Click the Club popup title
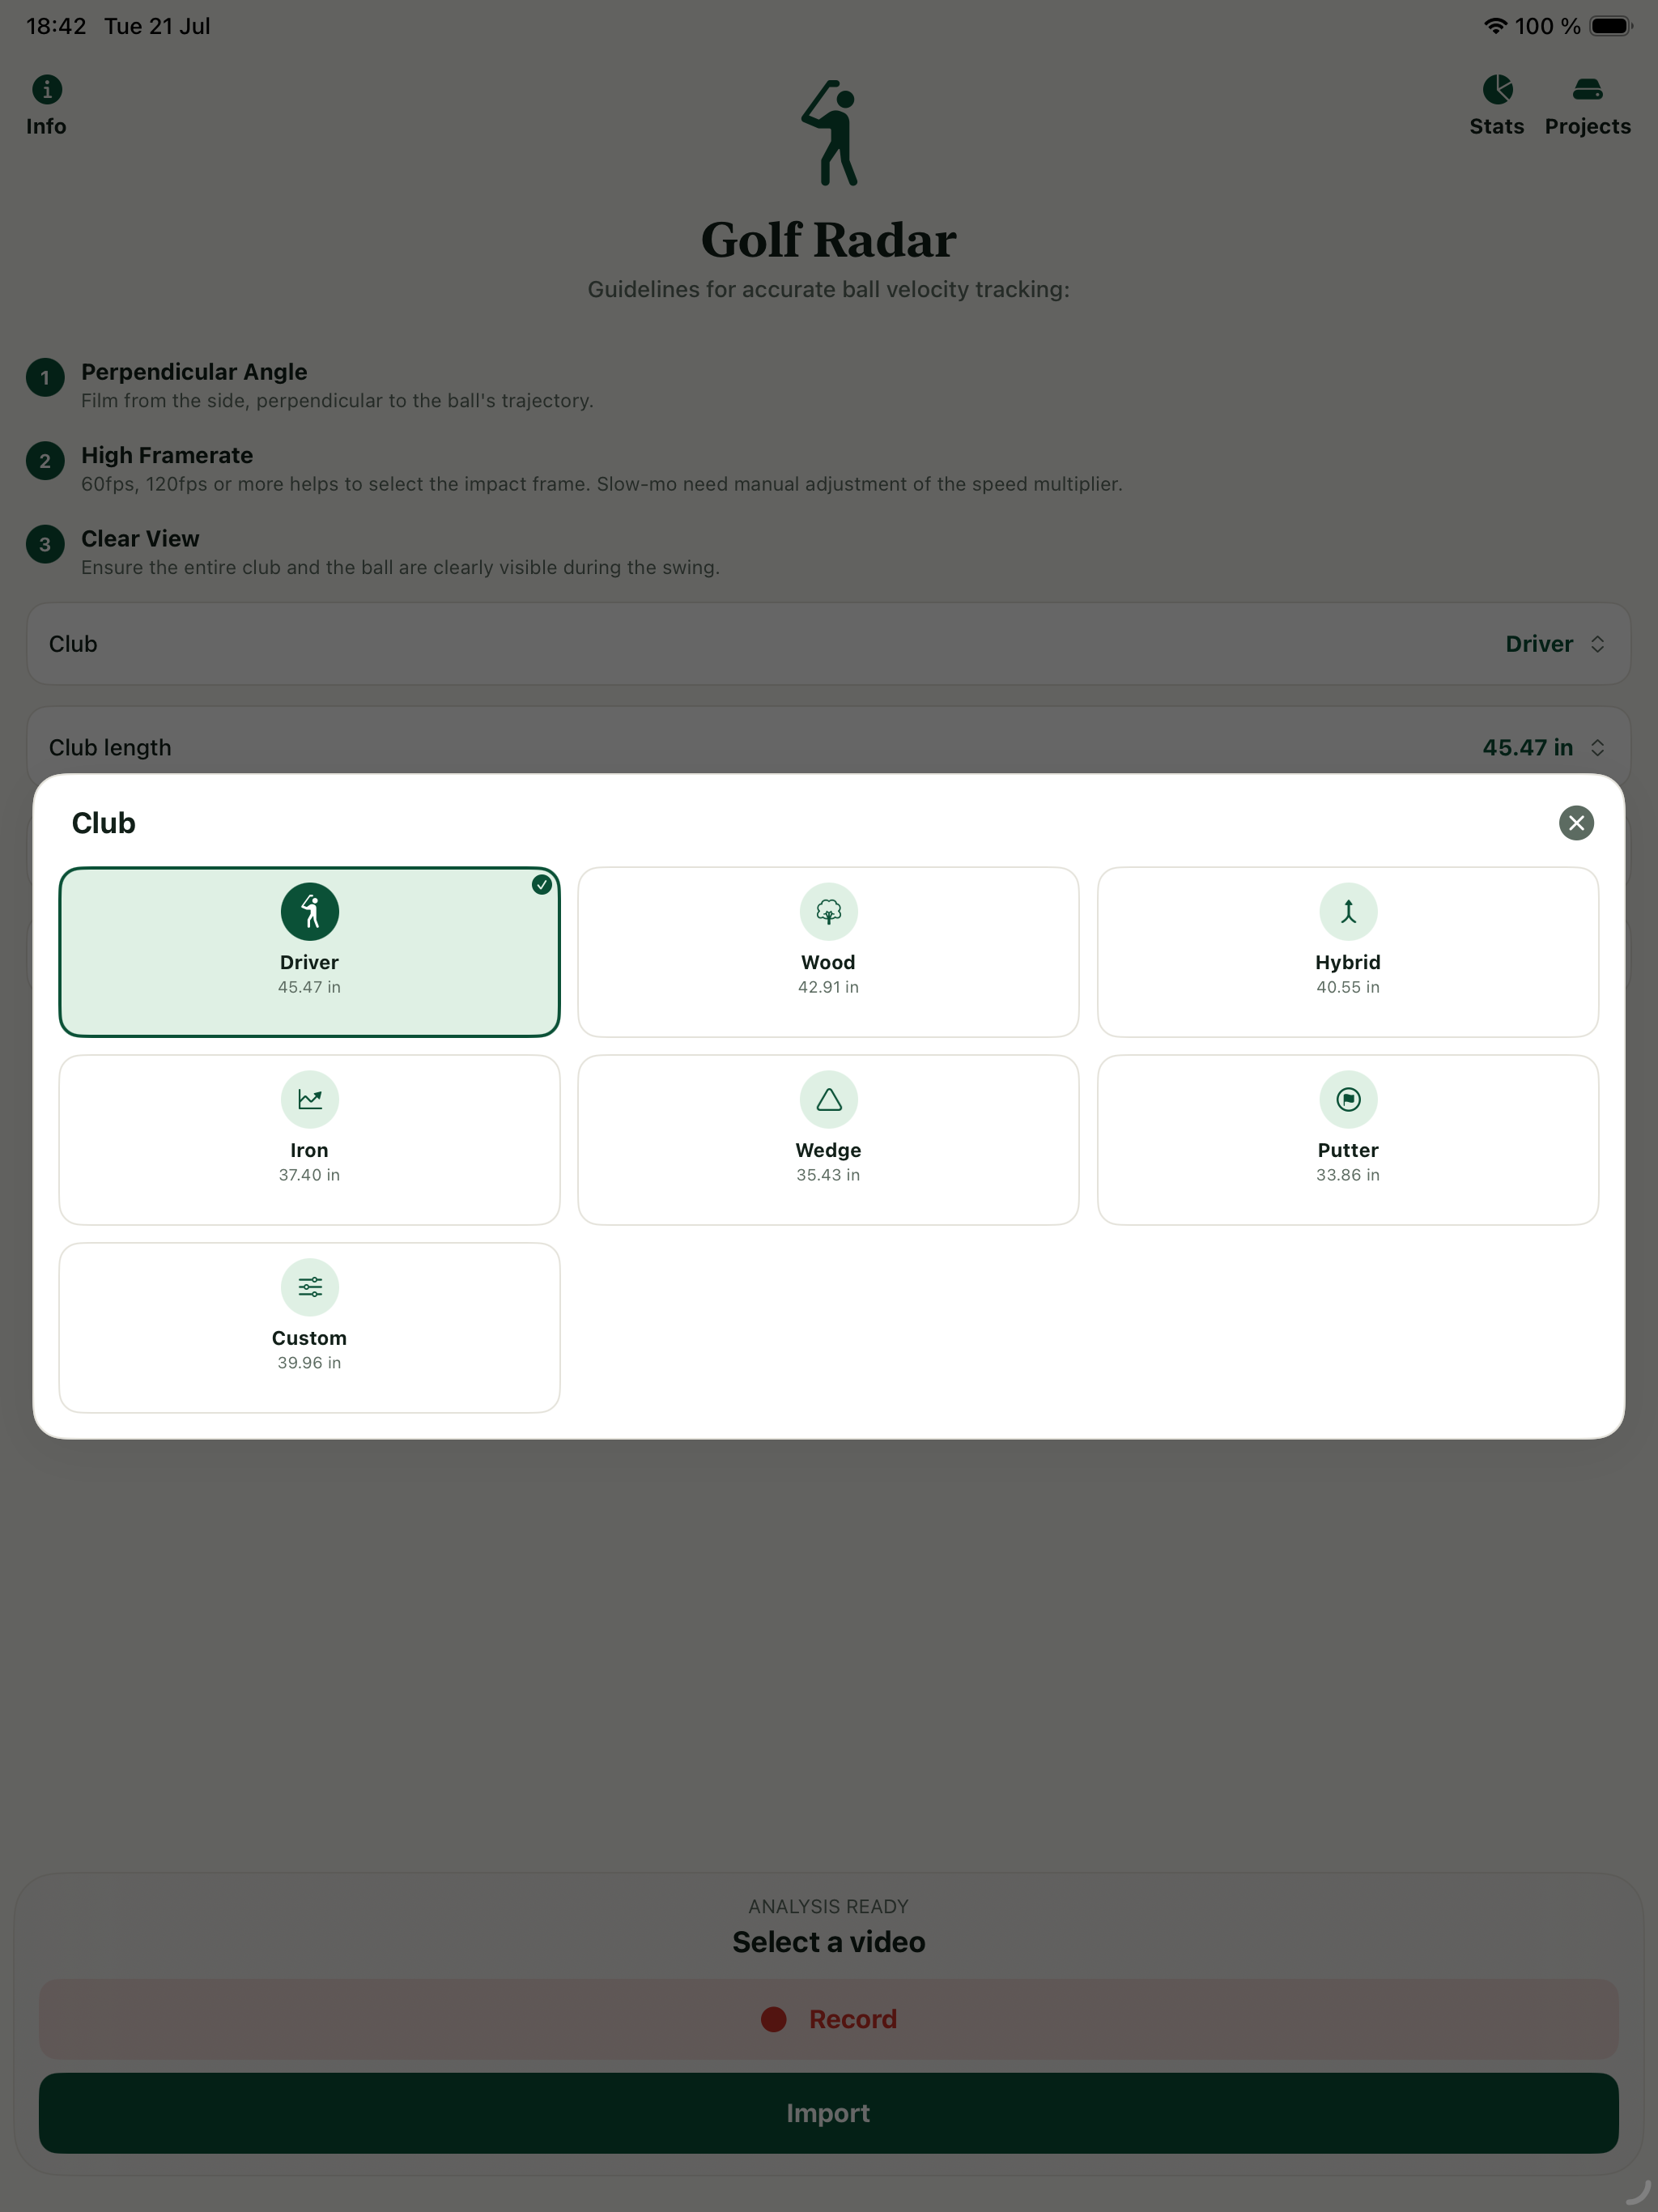 104,823
